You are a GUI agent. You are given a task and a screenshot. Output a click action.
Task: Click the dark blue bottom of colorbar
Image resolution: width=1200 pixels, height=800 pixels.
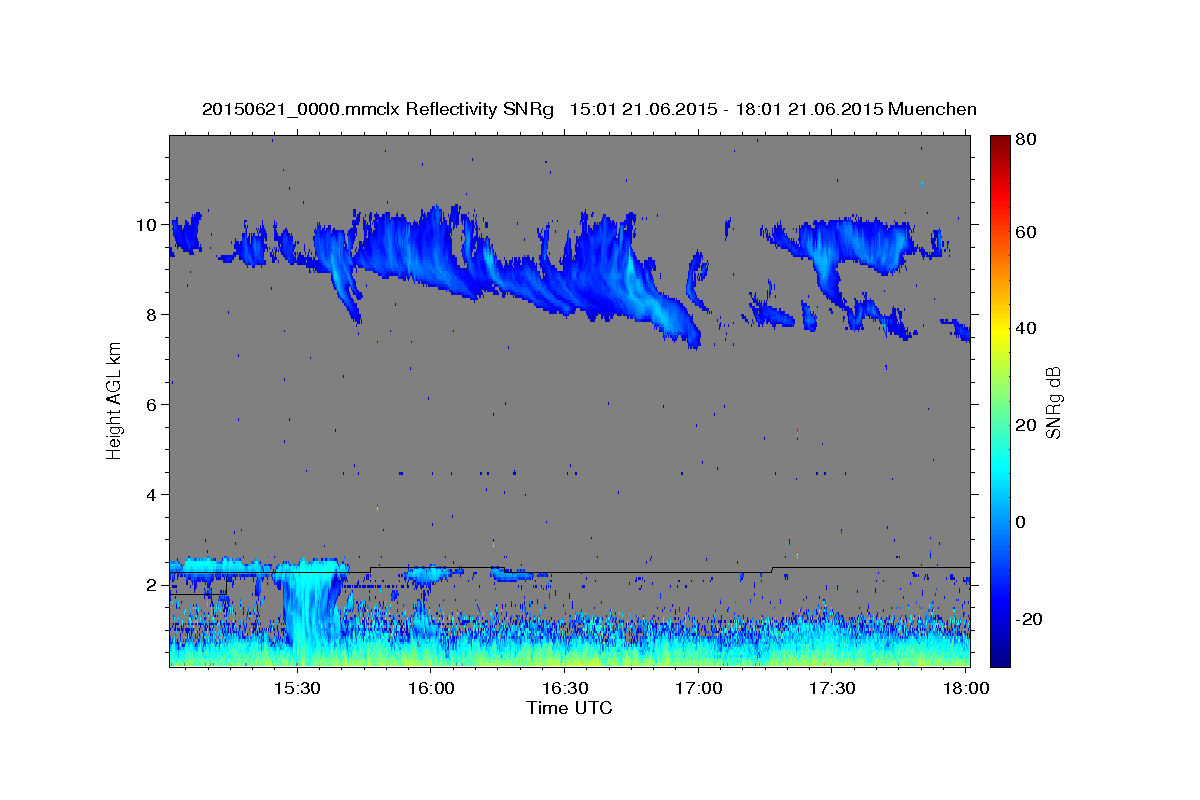click(1000, 655)
